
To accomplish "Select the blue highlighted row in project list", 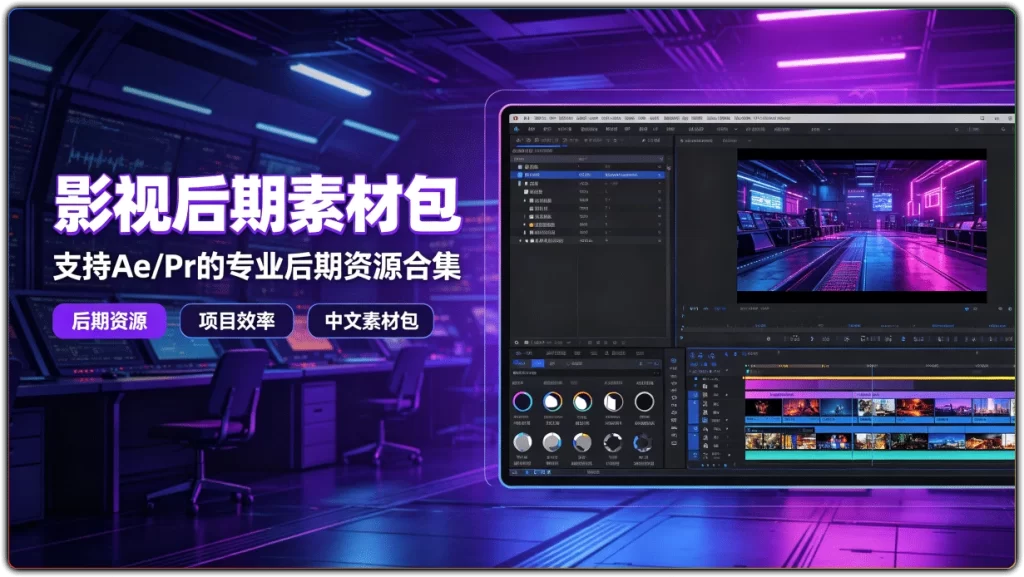I will point(590,175).
